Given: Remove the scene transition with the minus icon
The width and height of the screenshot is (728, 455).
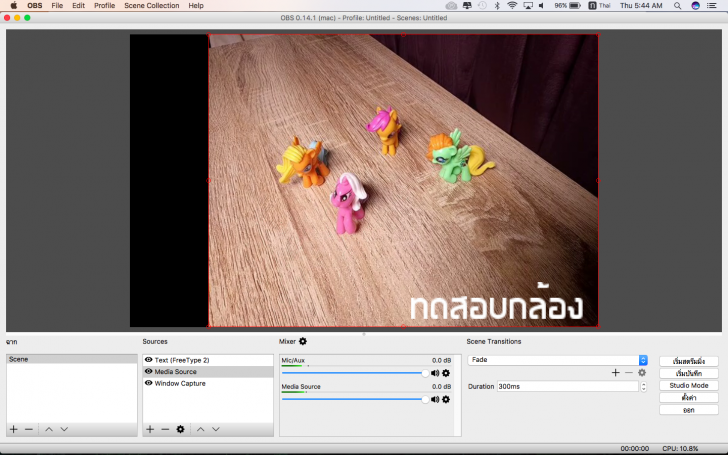Looking at the screenshot, I should click(629, 372).
